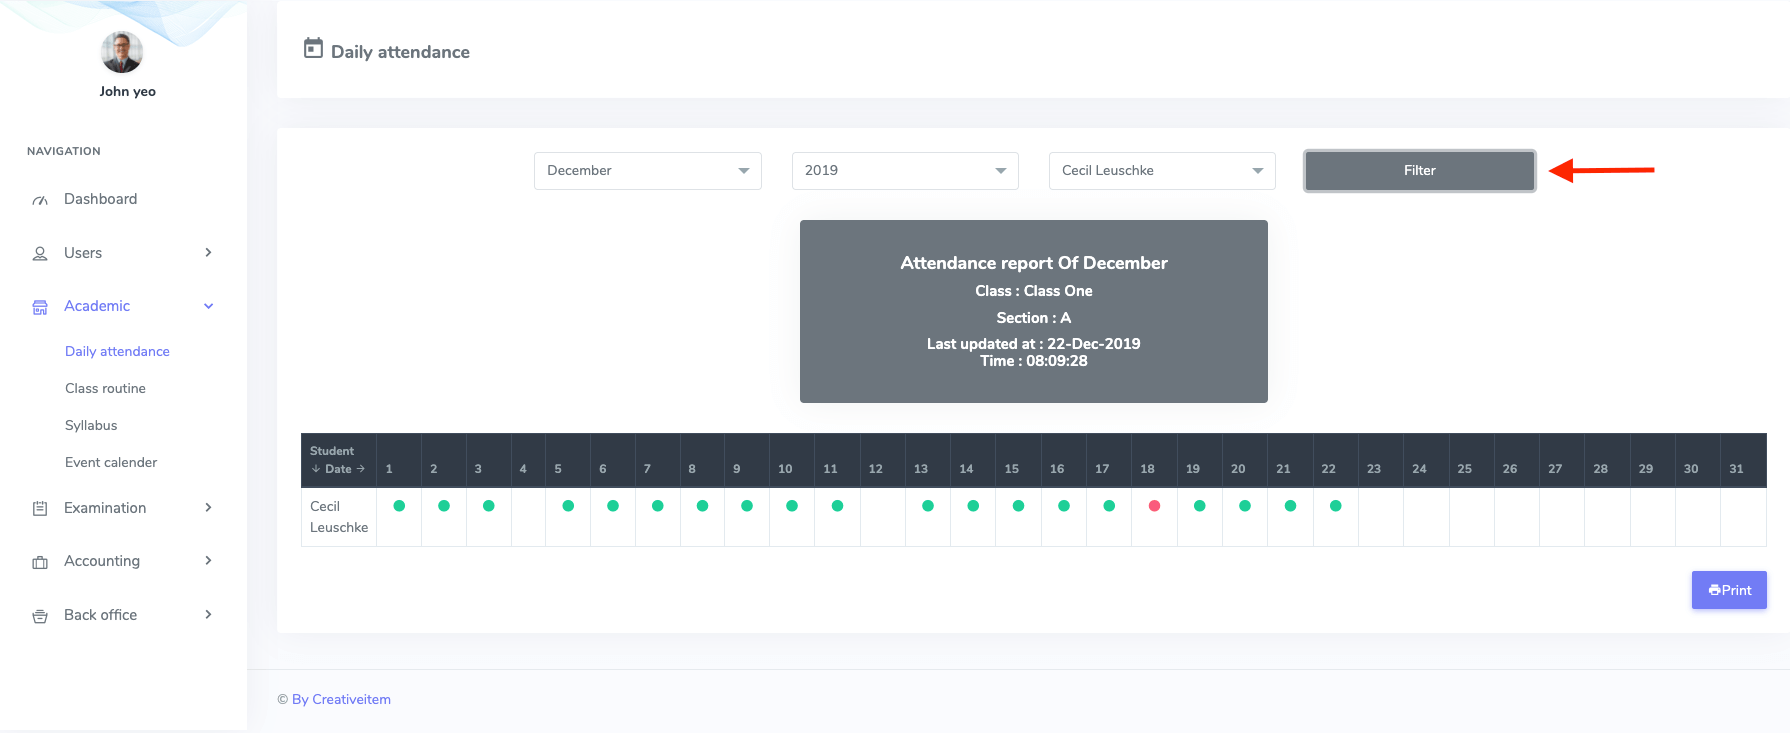Click the green present dot on day 13

(928, 506)
